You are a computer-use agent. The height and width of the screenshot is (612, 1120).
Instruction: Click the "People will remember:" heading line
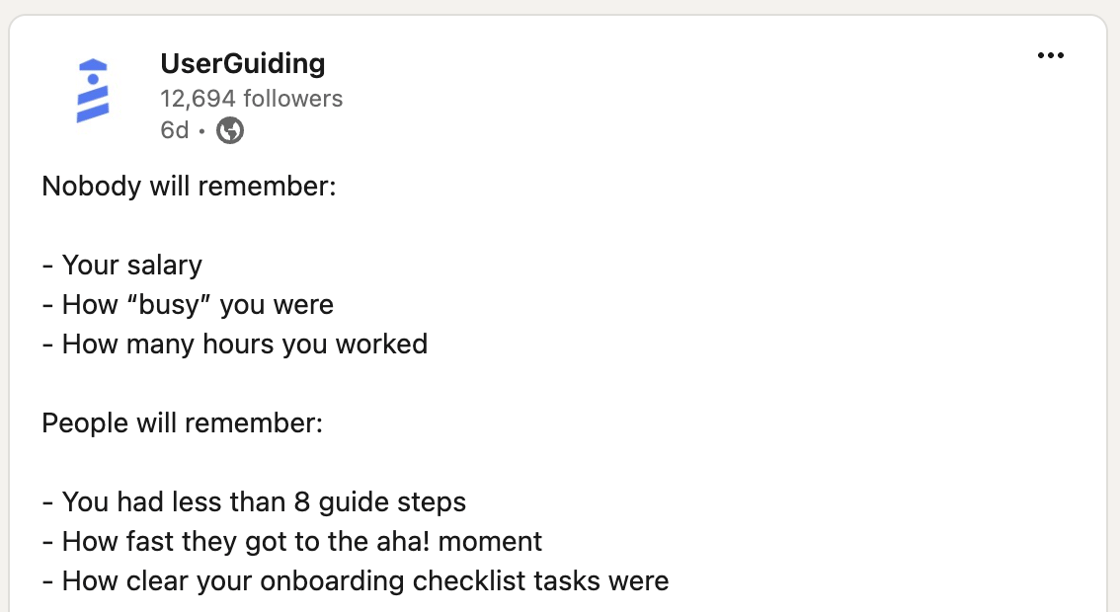tap(182, 423)
